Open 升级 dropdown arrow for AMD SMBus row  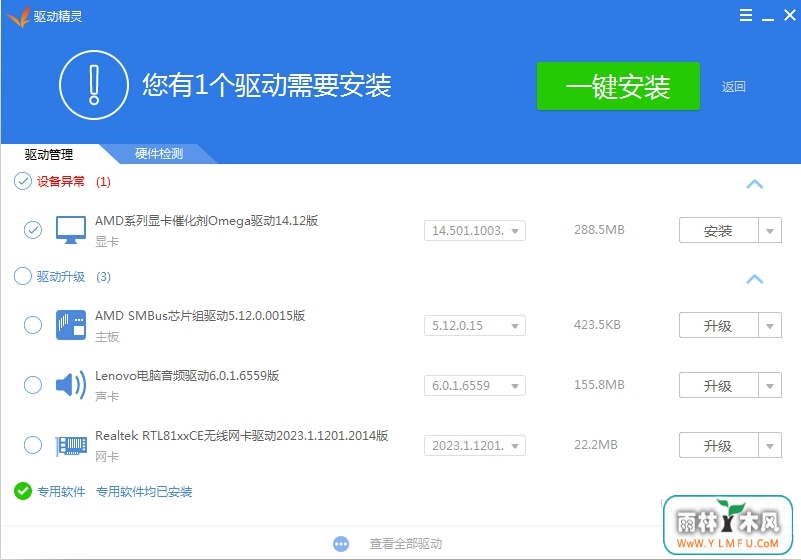[770, 326]
